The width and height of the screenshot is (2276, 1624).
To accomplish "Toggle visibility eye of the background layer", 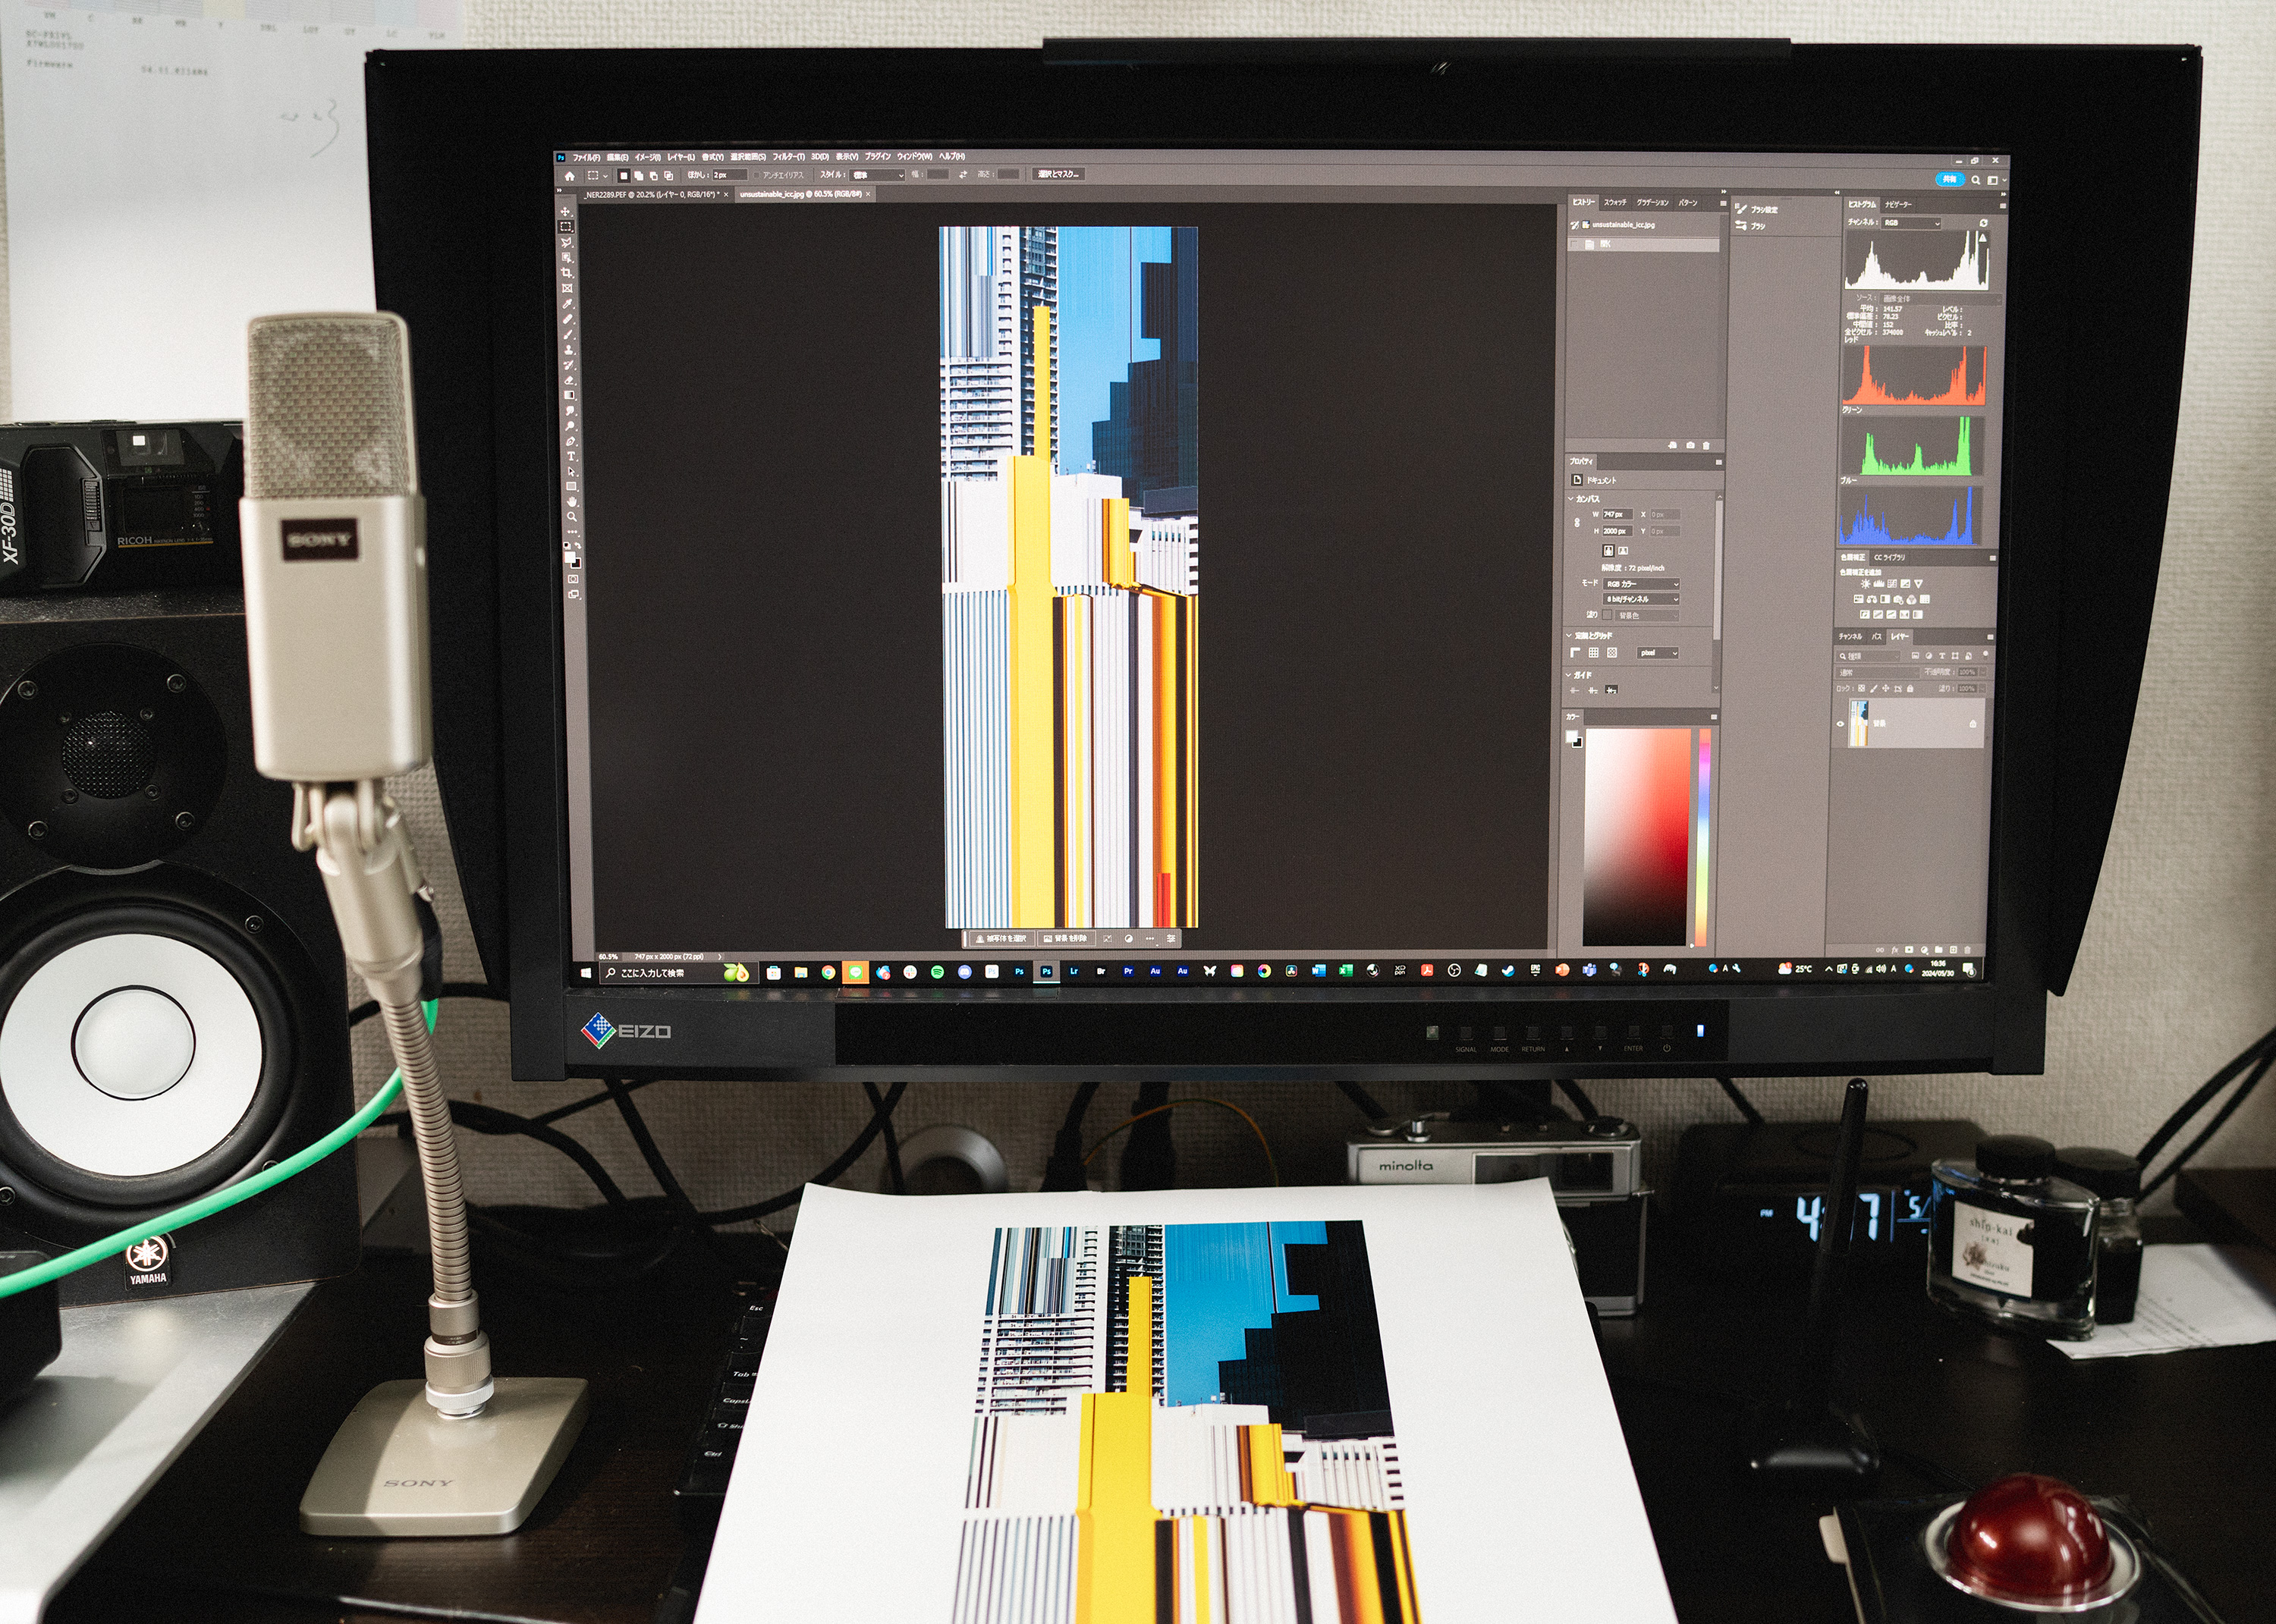I will point(1841,723).
